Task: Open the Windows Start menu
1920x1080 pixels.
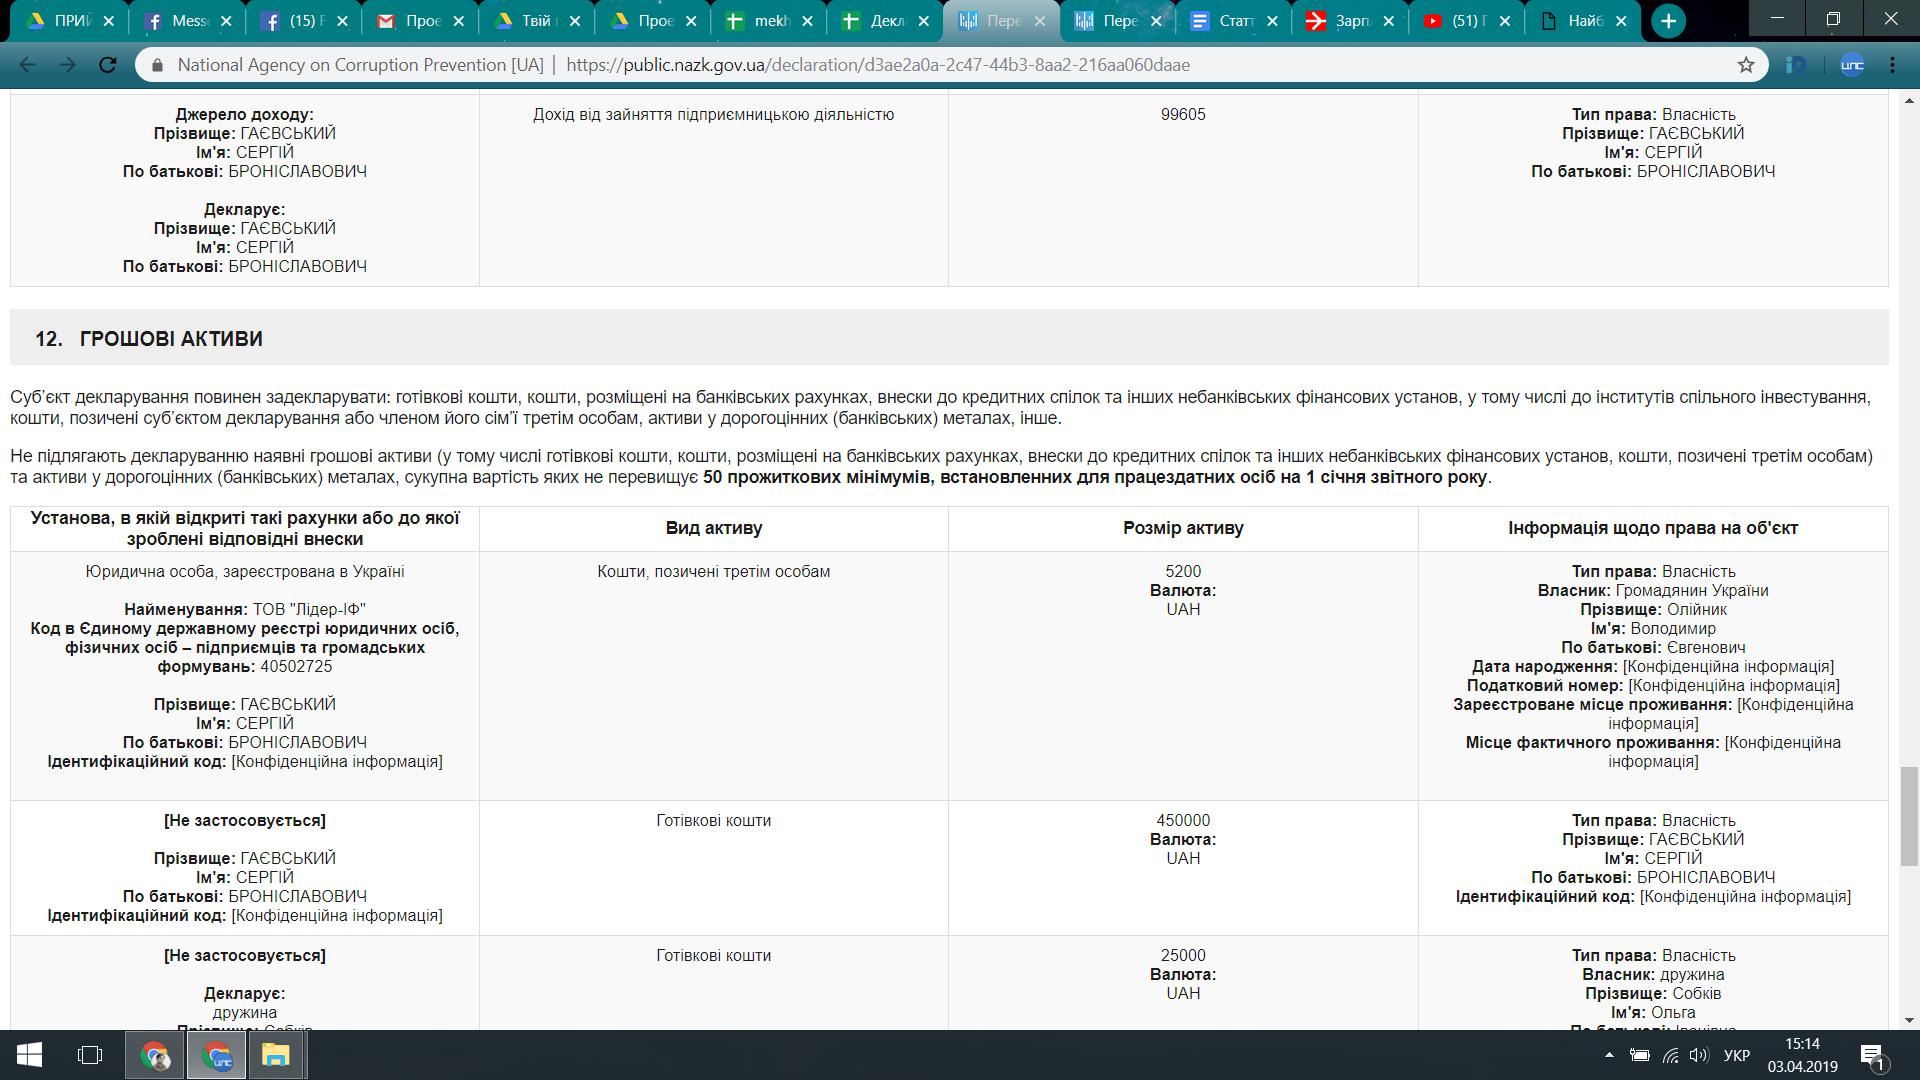Action: pyautogui.click(x=28, y=1055)
